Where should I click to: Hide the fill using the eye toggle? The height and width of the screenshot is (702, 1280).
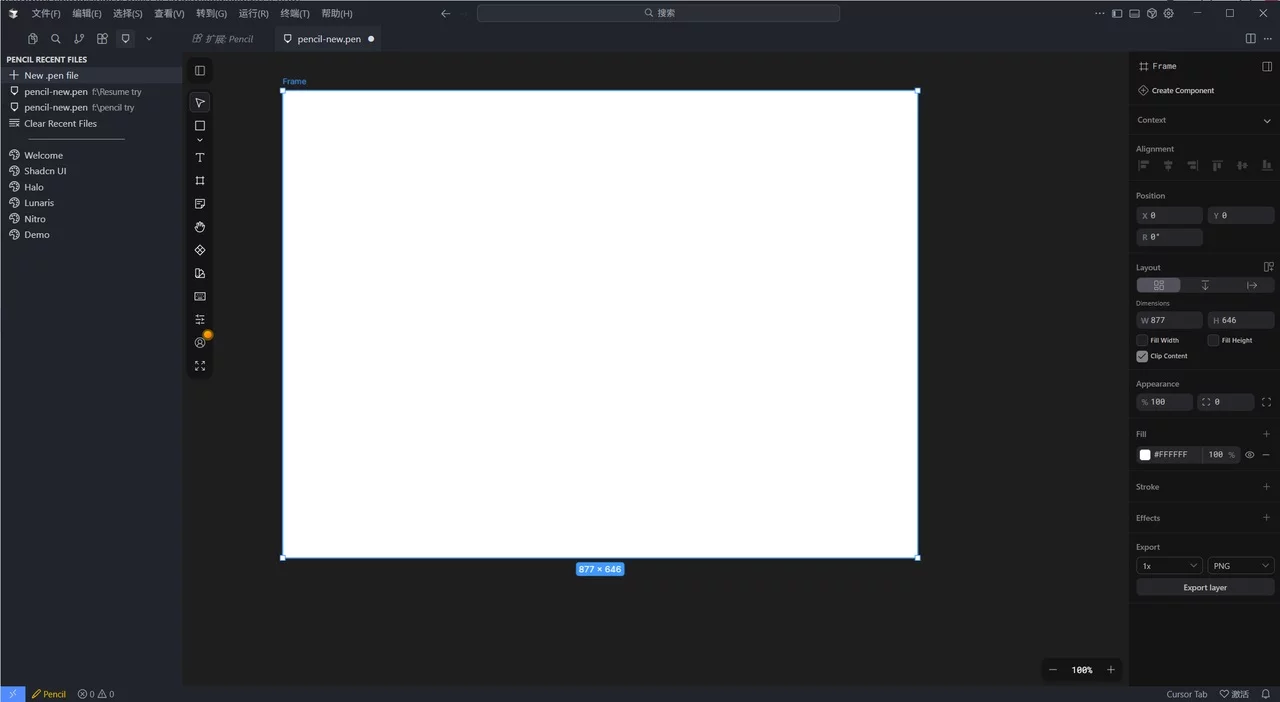pyautogui.click(x=1249, y=454)
